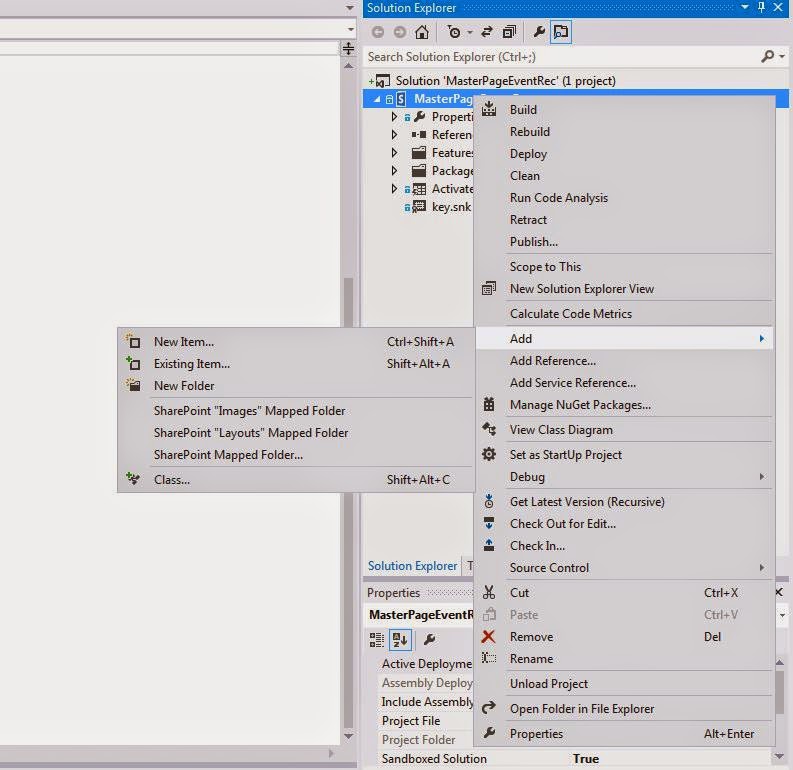Choose Clean in the context menu
The width and height of the screenshot is (793, 770).
pos(624,175)
